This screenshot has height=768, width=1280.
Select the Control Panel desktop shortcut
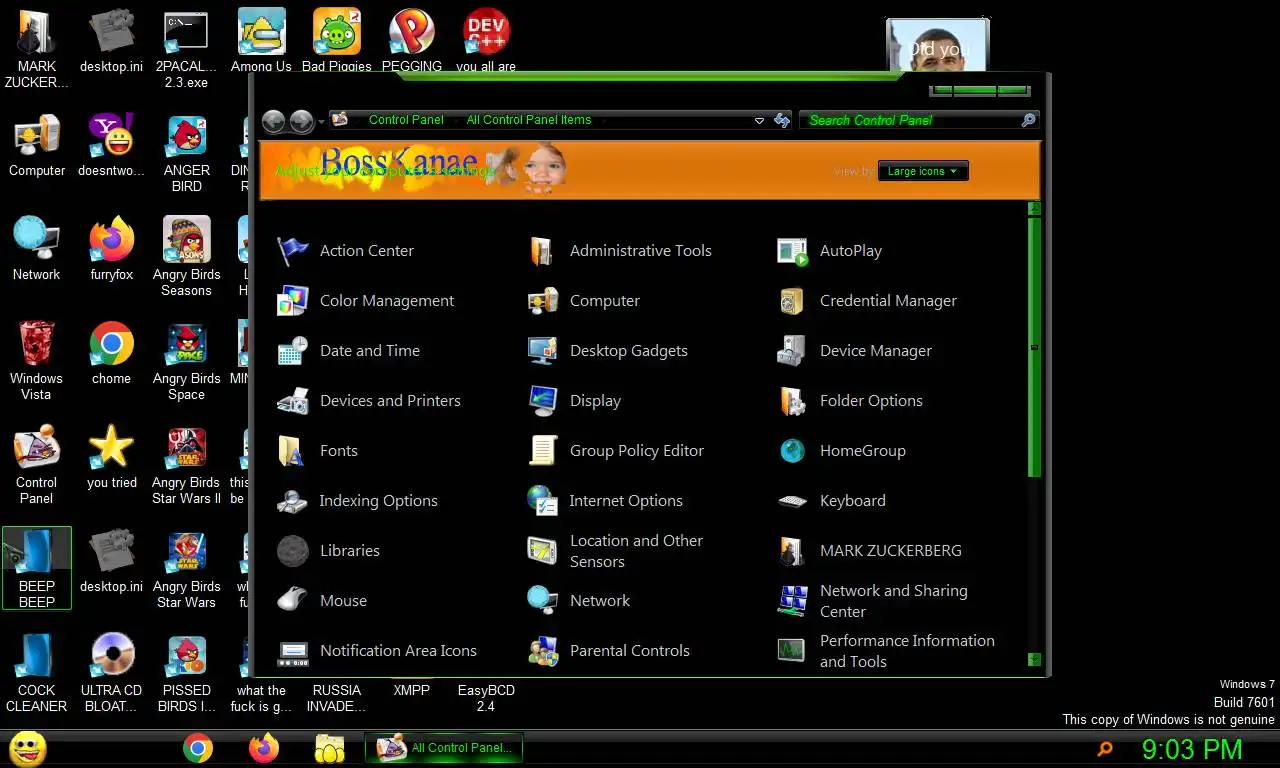click(x=37, y=465)
